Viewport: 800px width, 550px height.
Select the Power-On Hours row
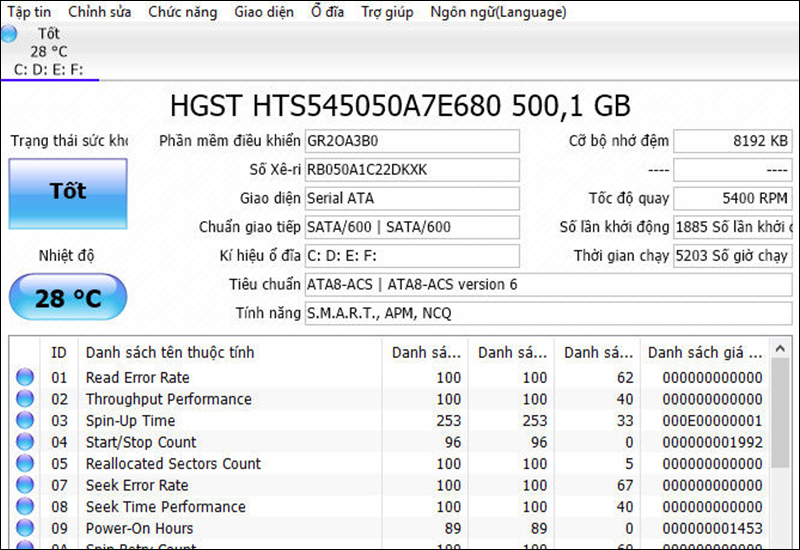click(x=390, y=528)
